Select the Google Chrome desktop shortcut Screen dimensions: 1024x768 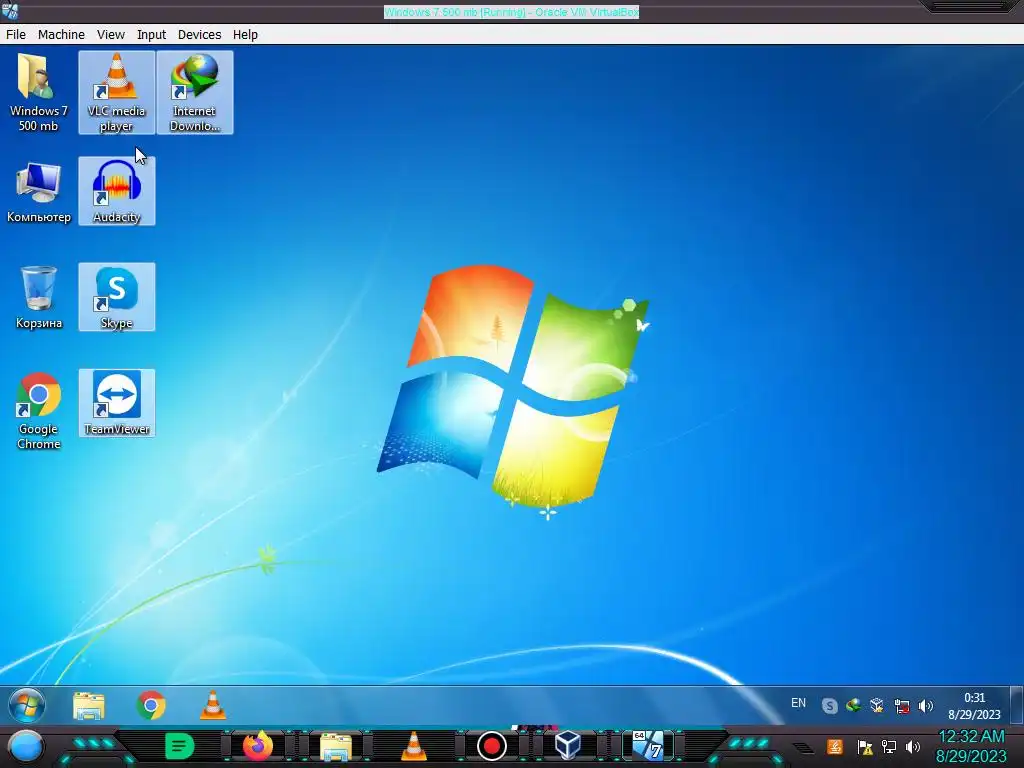point(39,411)
